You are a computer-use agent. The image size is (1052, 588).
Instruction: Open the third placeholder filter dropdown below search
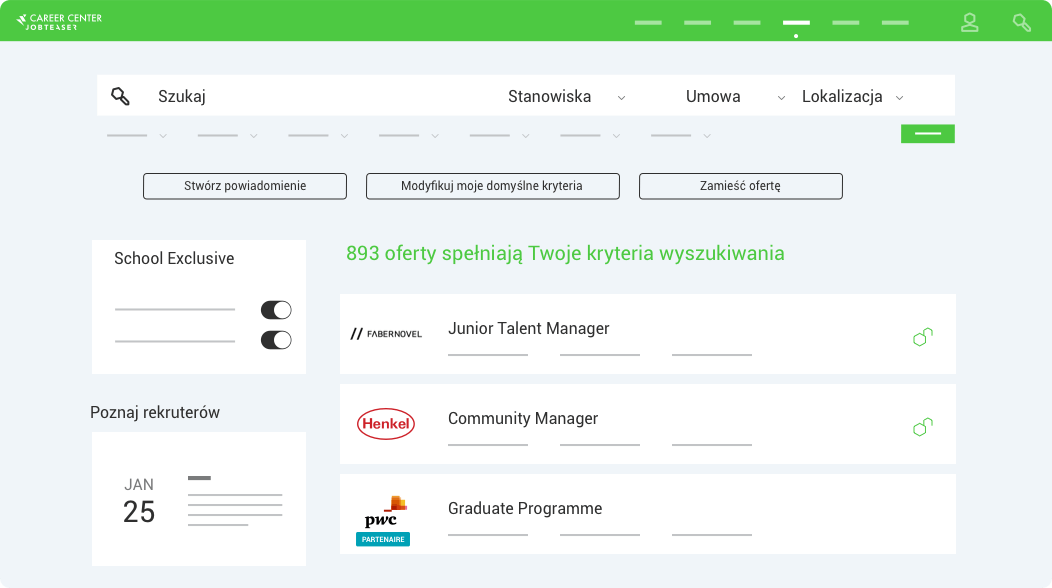pos(318,136)
